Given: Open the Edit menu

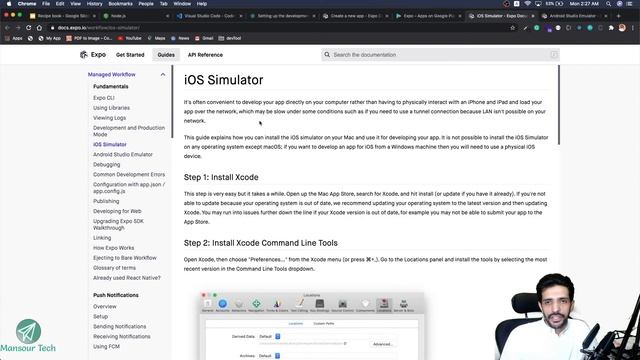Looking at the screenshot, I should point(60,4).
